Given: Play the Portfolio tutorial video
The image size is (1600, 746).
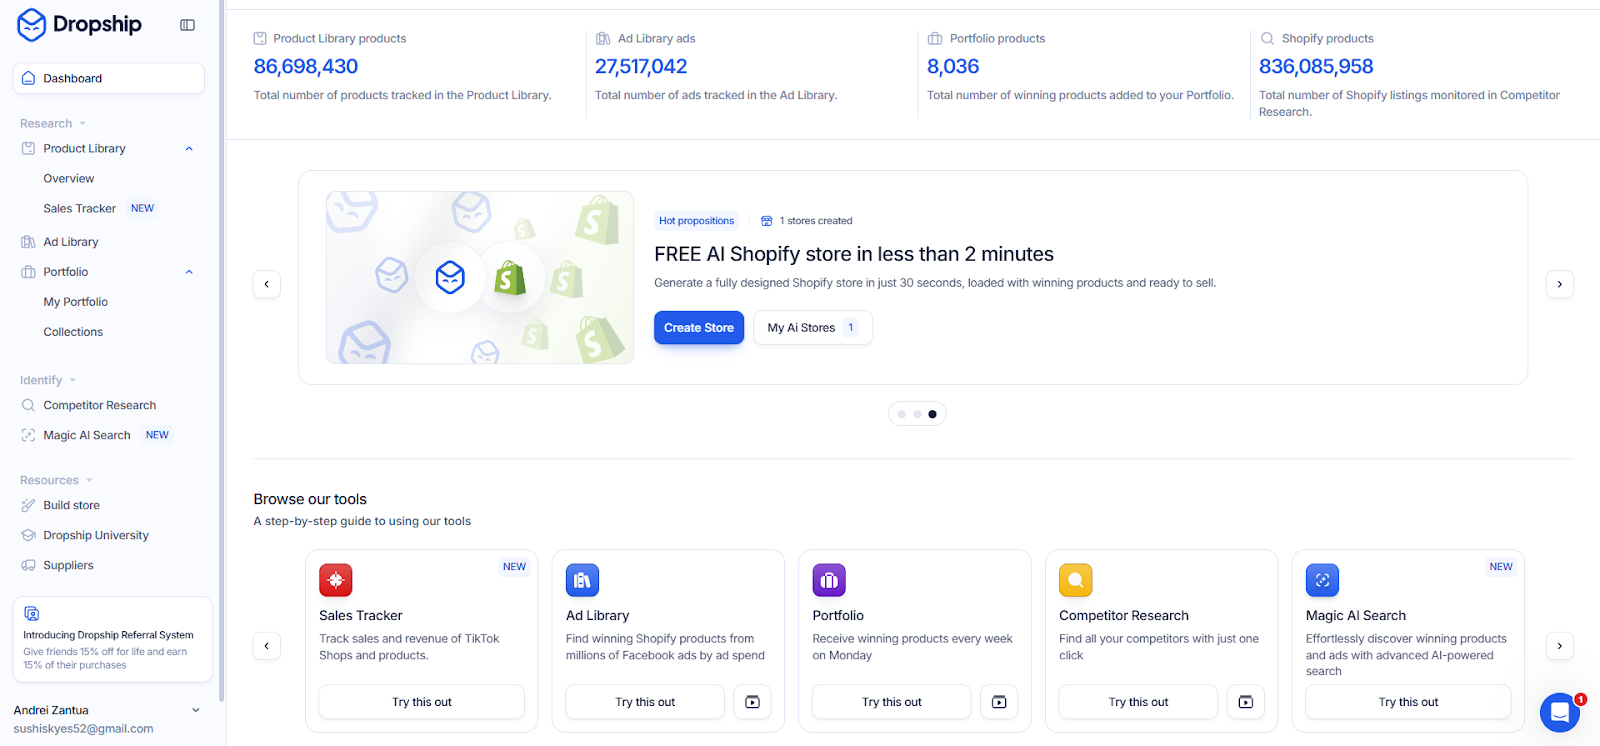Looking at the screenshot, I should (999, 702).
